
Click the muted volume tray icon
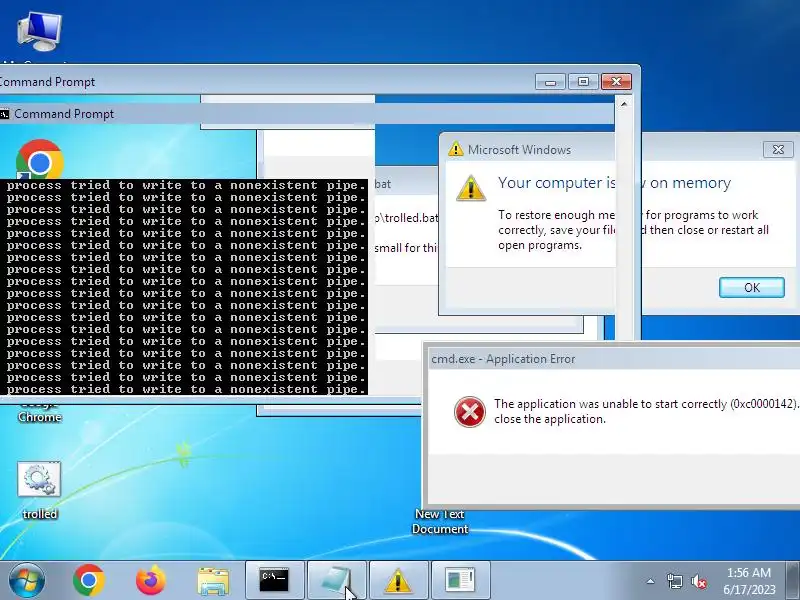coord(699,581)
